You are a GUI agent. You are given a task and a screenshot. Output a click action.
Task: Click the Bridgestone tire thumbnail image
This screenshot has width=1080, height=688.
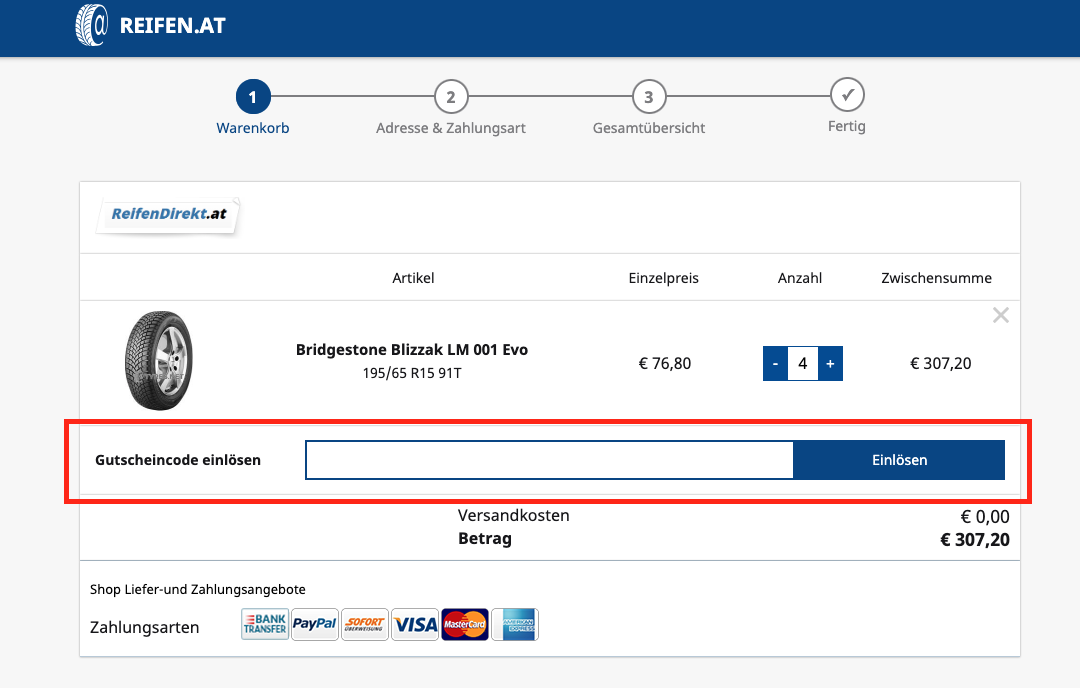(159, 360)
